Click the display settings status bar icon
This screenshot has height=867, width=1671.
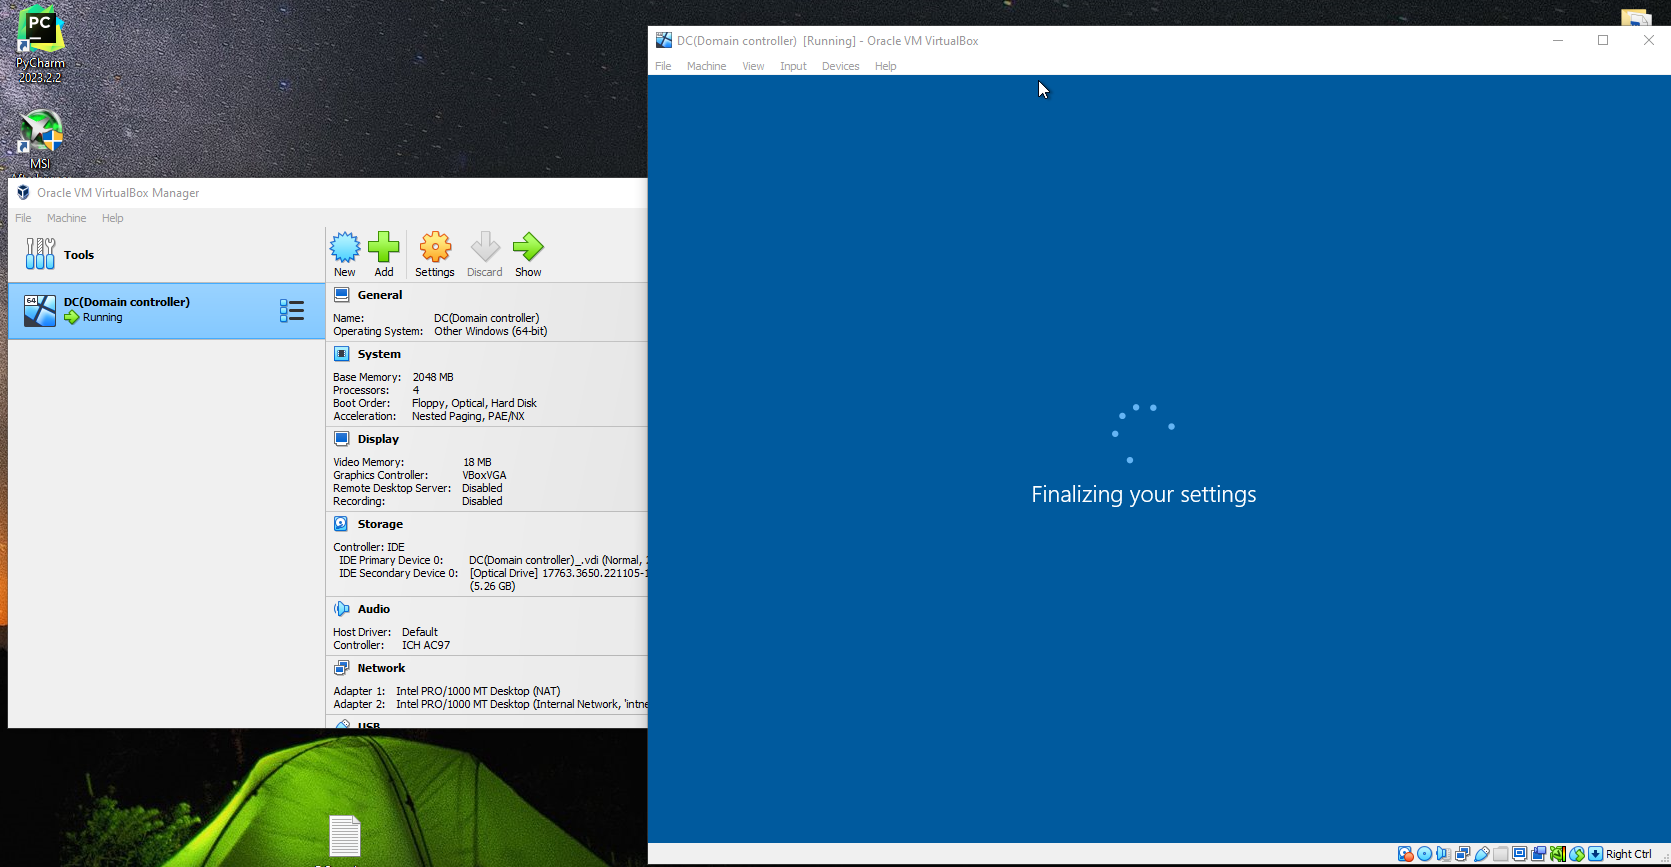[1519, 854]
